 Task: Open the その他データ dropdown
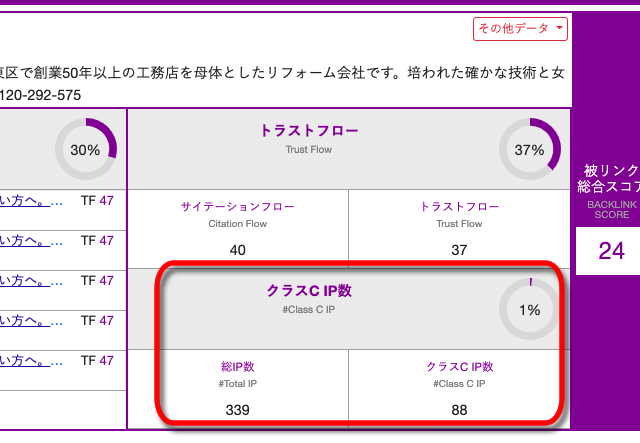[520, 29]
